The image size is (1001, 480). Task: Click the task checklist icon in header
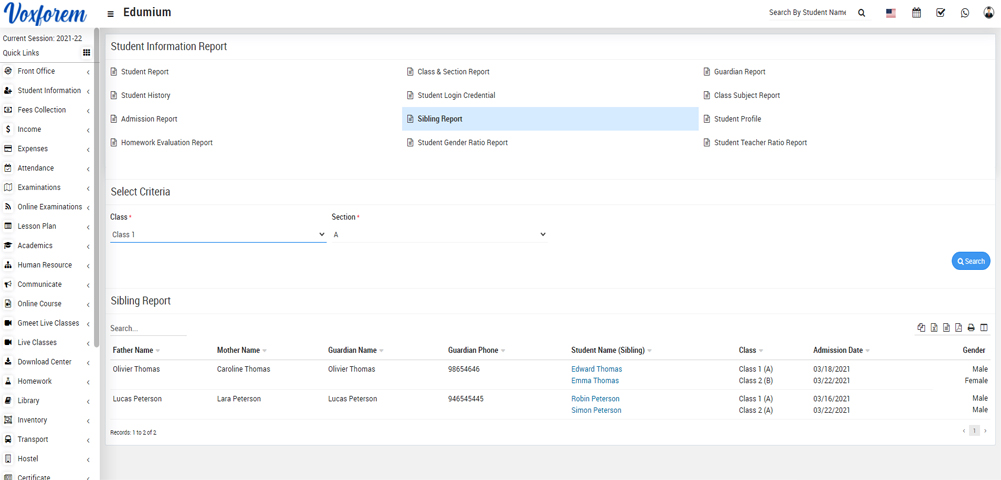click(940, 13)
